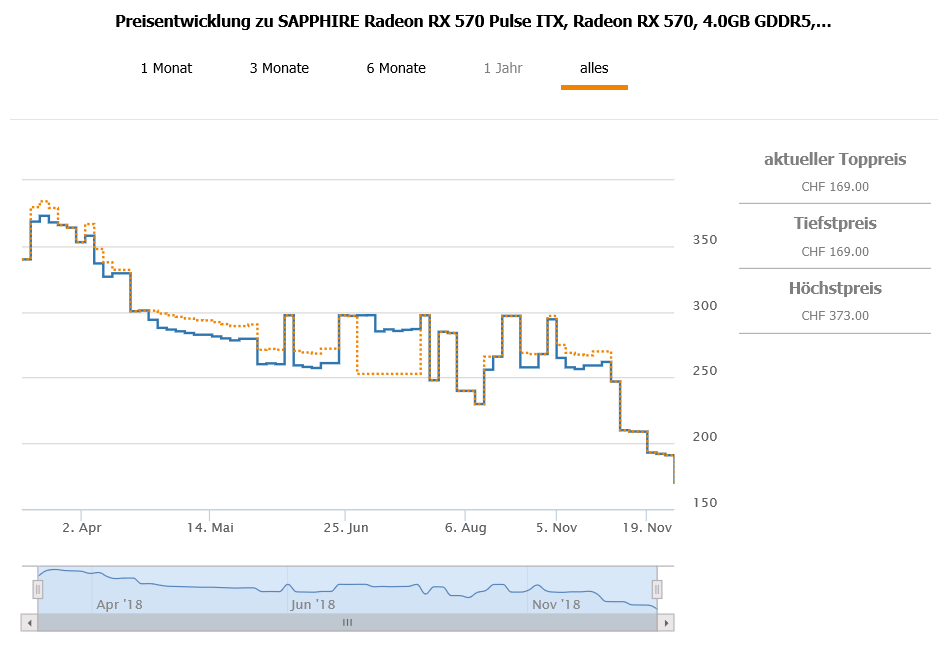
Task: Select the alles time range tab
Action: pyautogui.click(x=594, y=68)
